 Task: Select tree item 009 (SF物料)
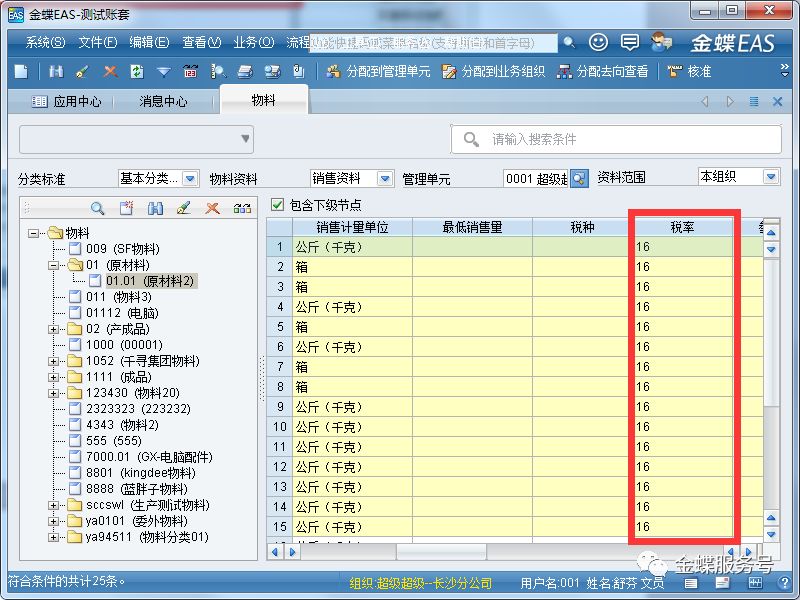pos(122,249)
